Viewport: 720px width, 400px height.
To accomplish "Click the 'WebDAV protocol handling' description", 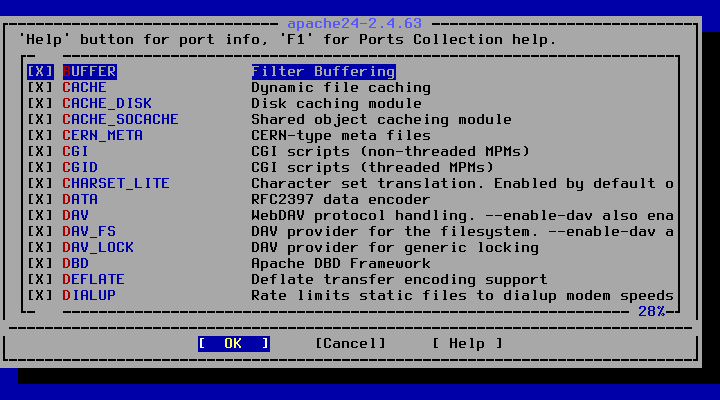I will (462, 216).
